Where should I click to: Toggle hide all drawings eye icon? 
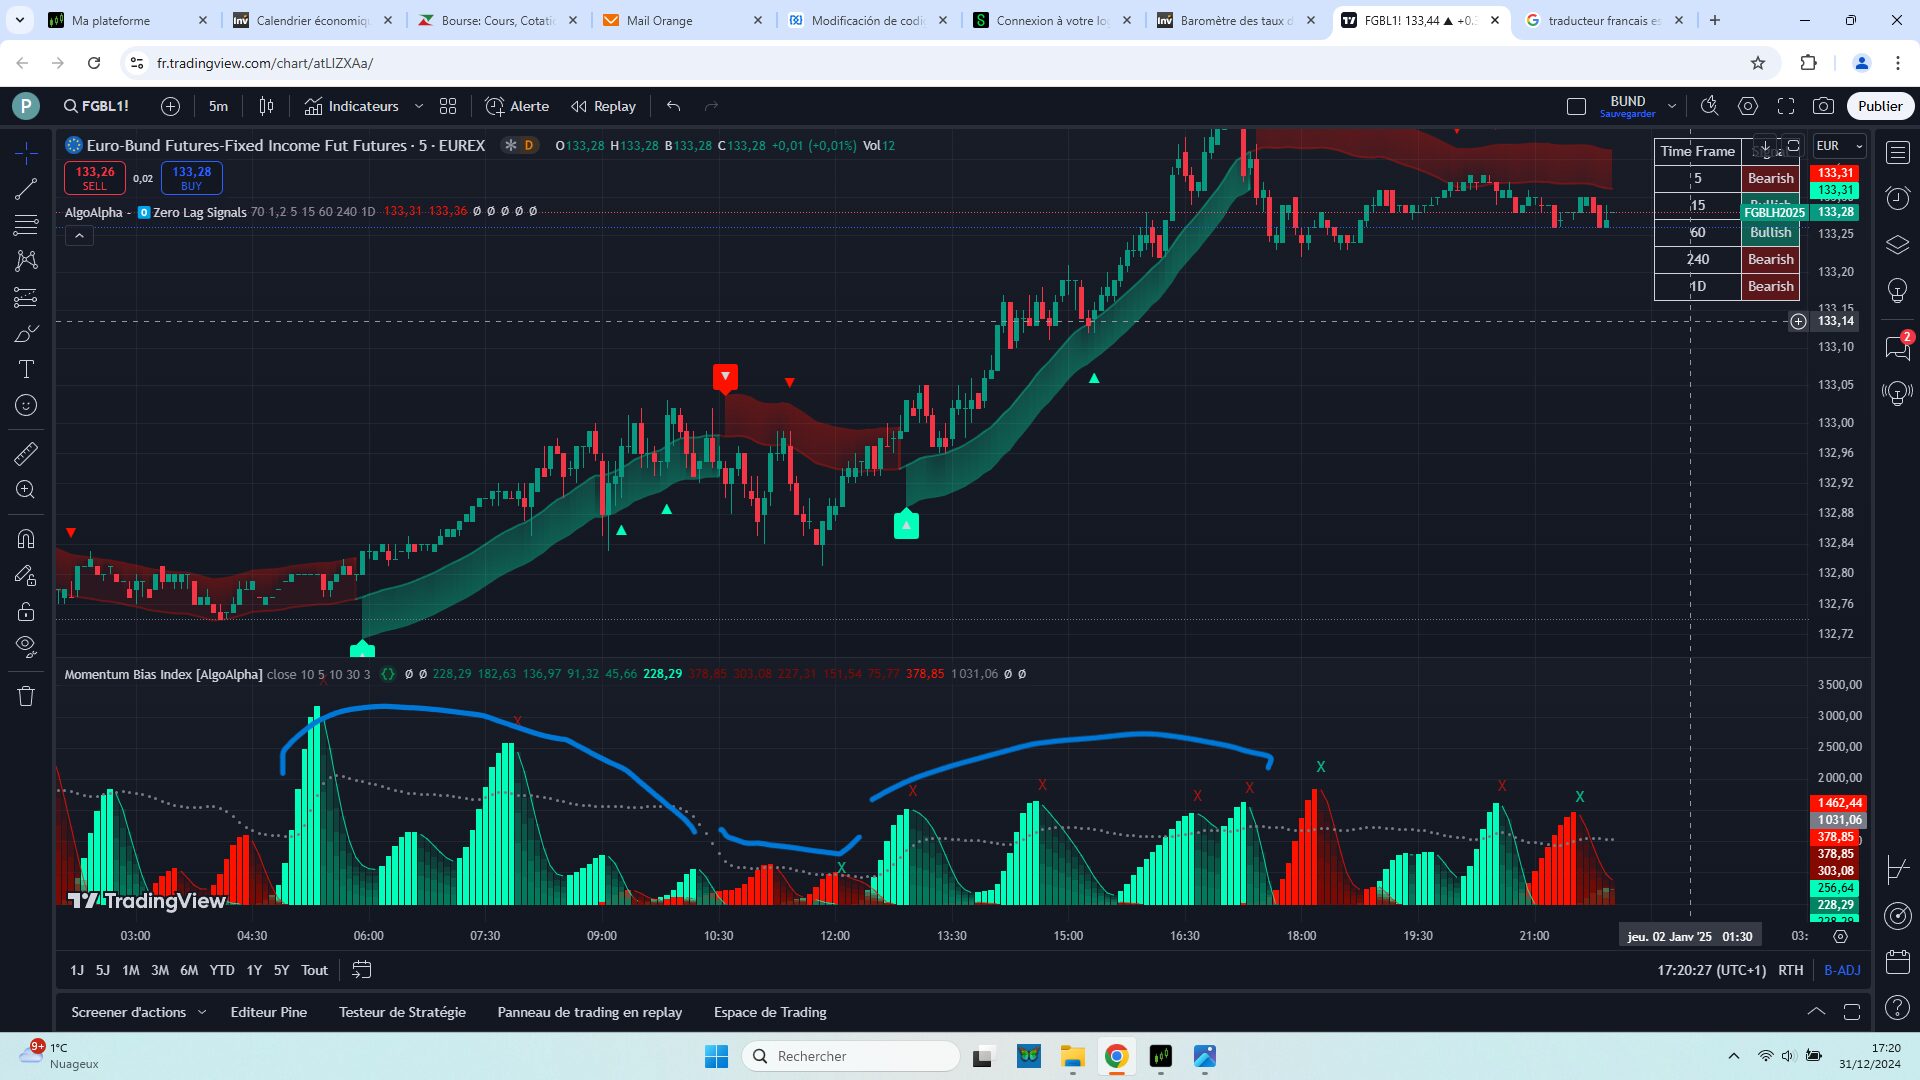coord(26,645)
